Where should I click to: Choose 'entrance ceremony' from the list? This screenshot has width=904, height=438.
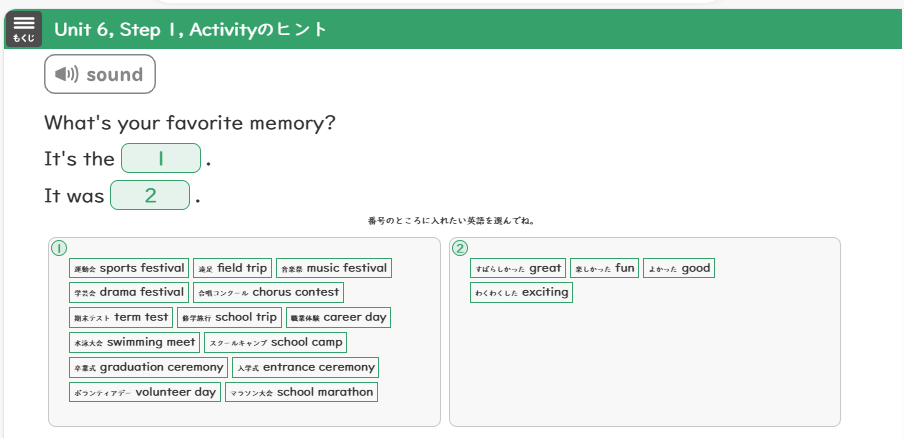point(305,367)
